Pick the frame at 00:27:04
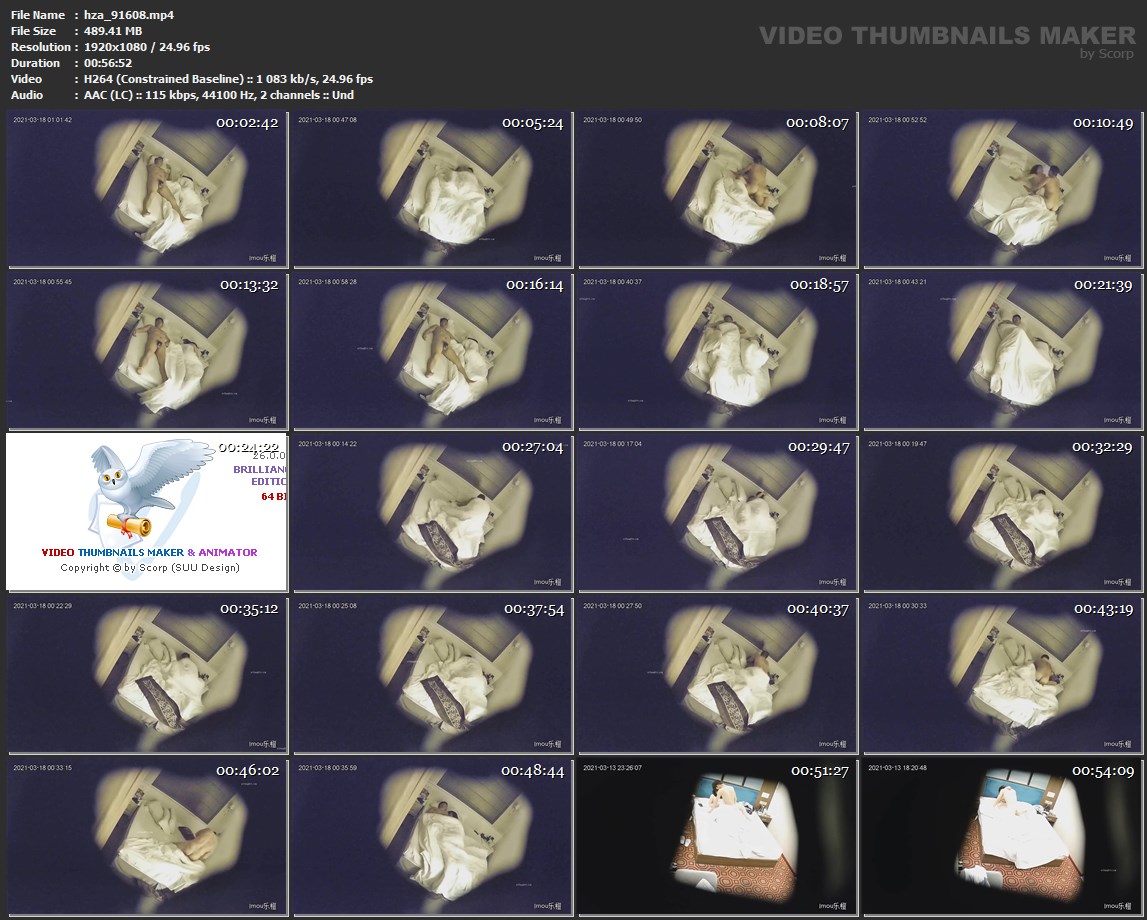 coord(432,513)
